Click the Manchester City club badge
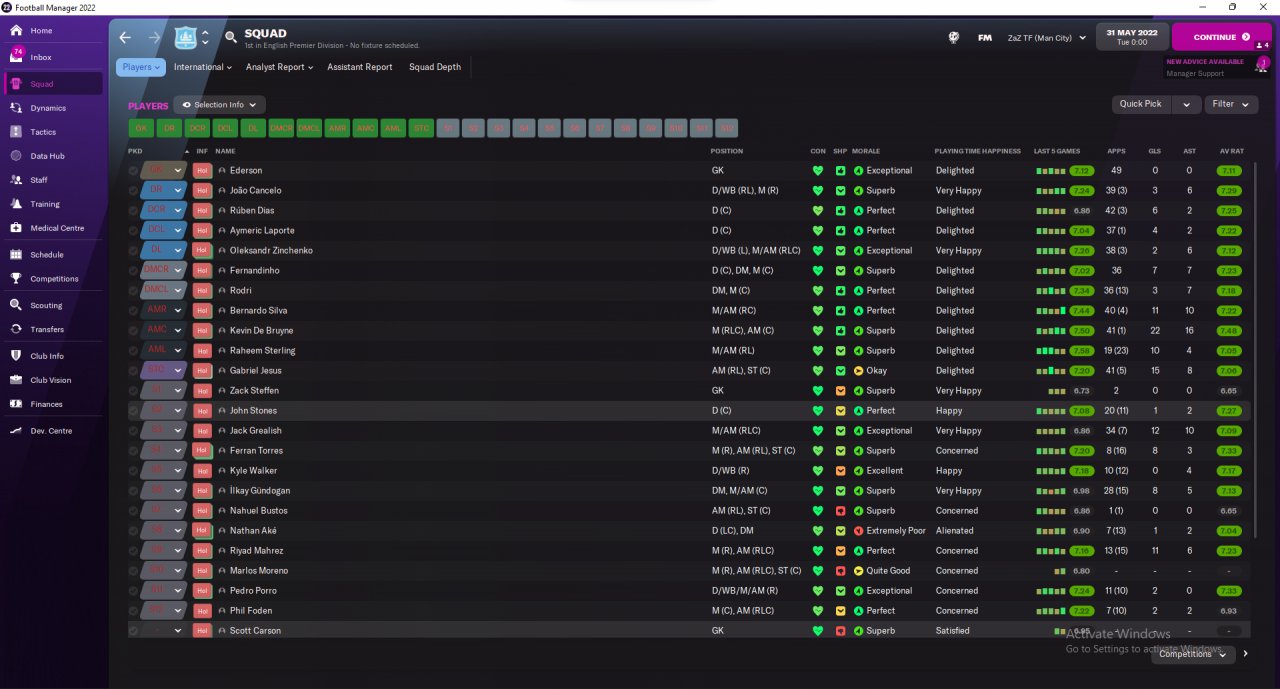1280x689 pixels. [186, 38]
